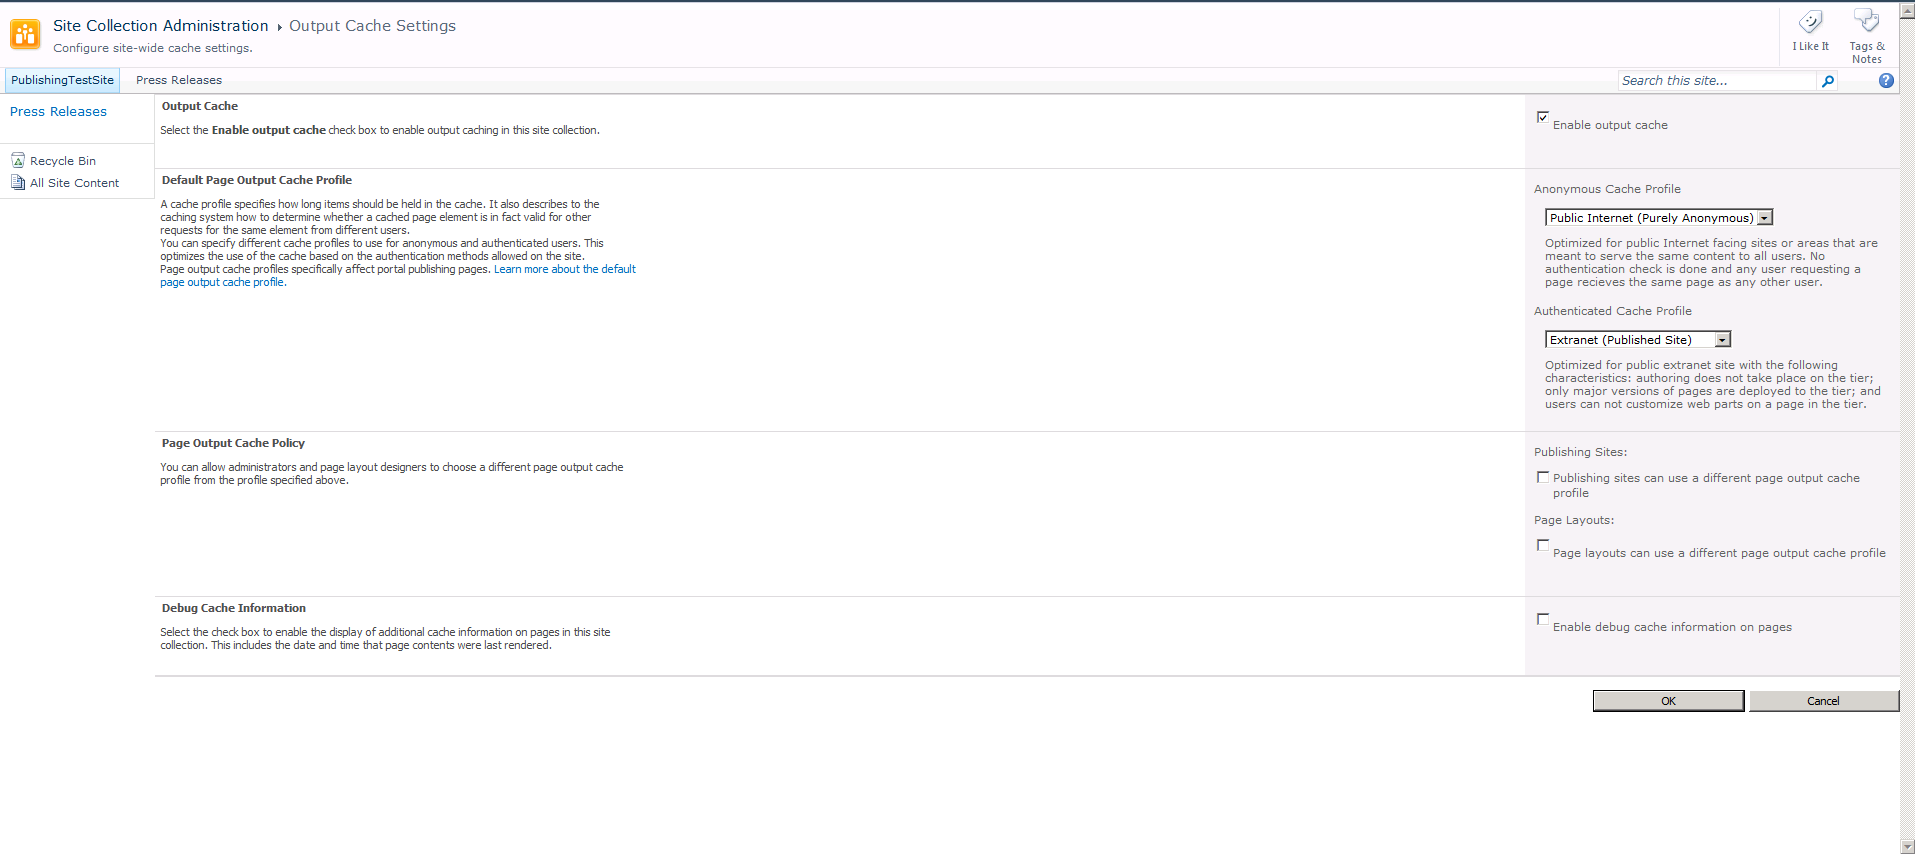Image resolution: width=1915 pixels, height=854 pixels.
Task: Open the help question mark icon
Action: pos(1886,81)
